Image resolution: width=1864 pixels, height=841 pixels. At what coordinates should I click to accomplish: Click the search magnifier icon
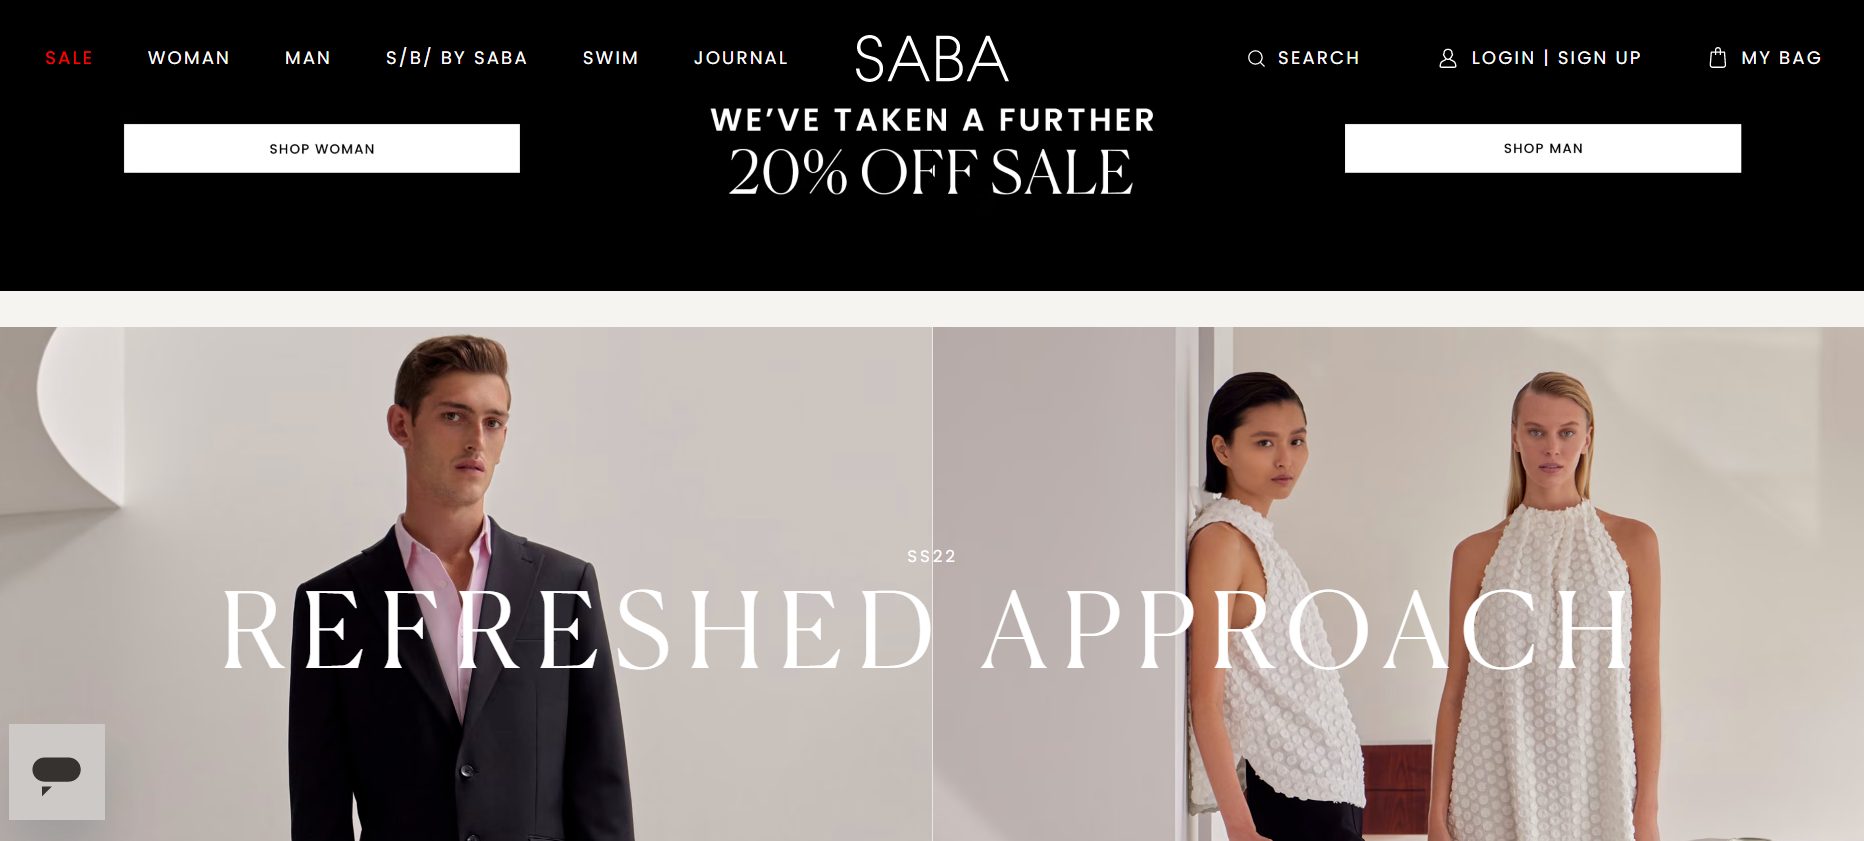(1256, 59)
